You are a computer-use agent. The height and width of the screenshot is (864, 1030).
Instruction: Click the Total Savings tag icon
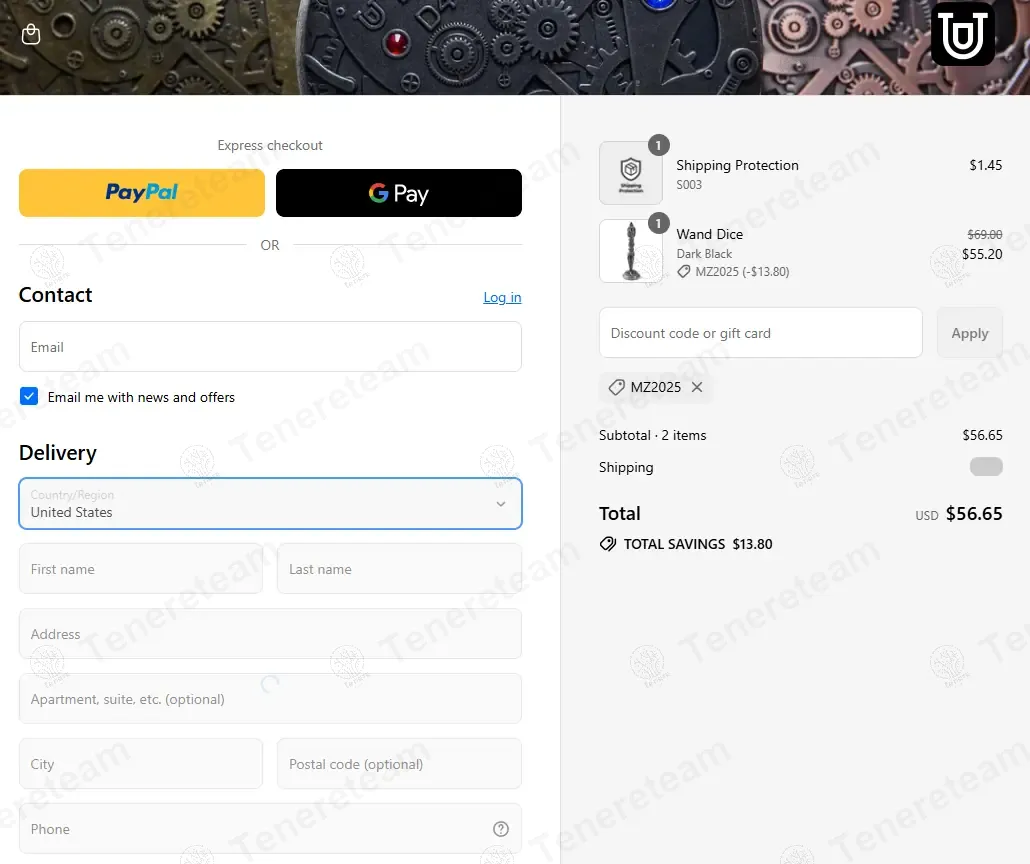(x=608, y=544)
